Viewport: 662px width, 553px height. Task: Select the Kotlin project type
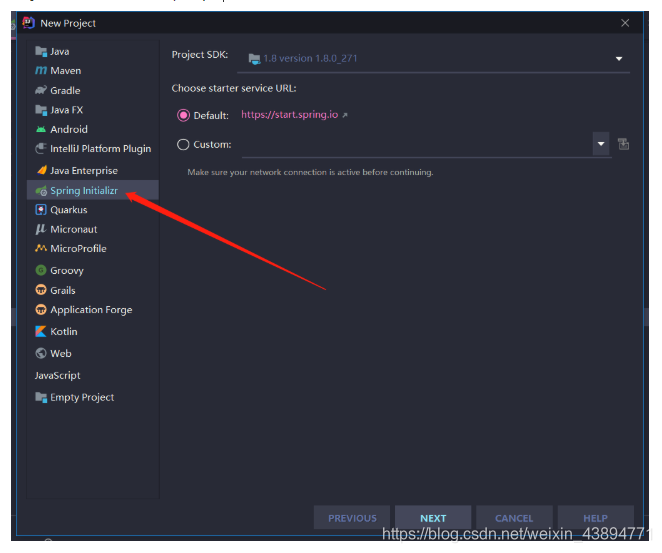pyautogui.click(x=92, y=331)
